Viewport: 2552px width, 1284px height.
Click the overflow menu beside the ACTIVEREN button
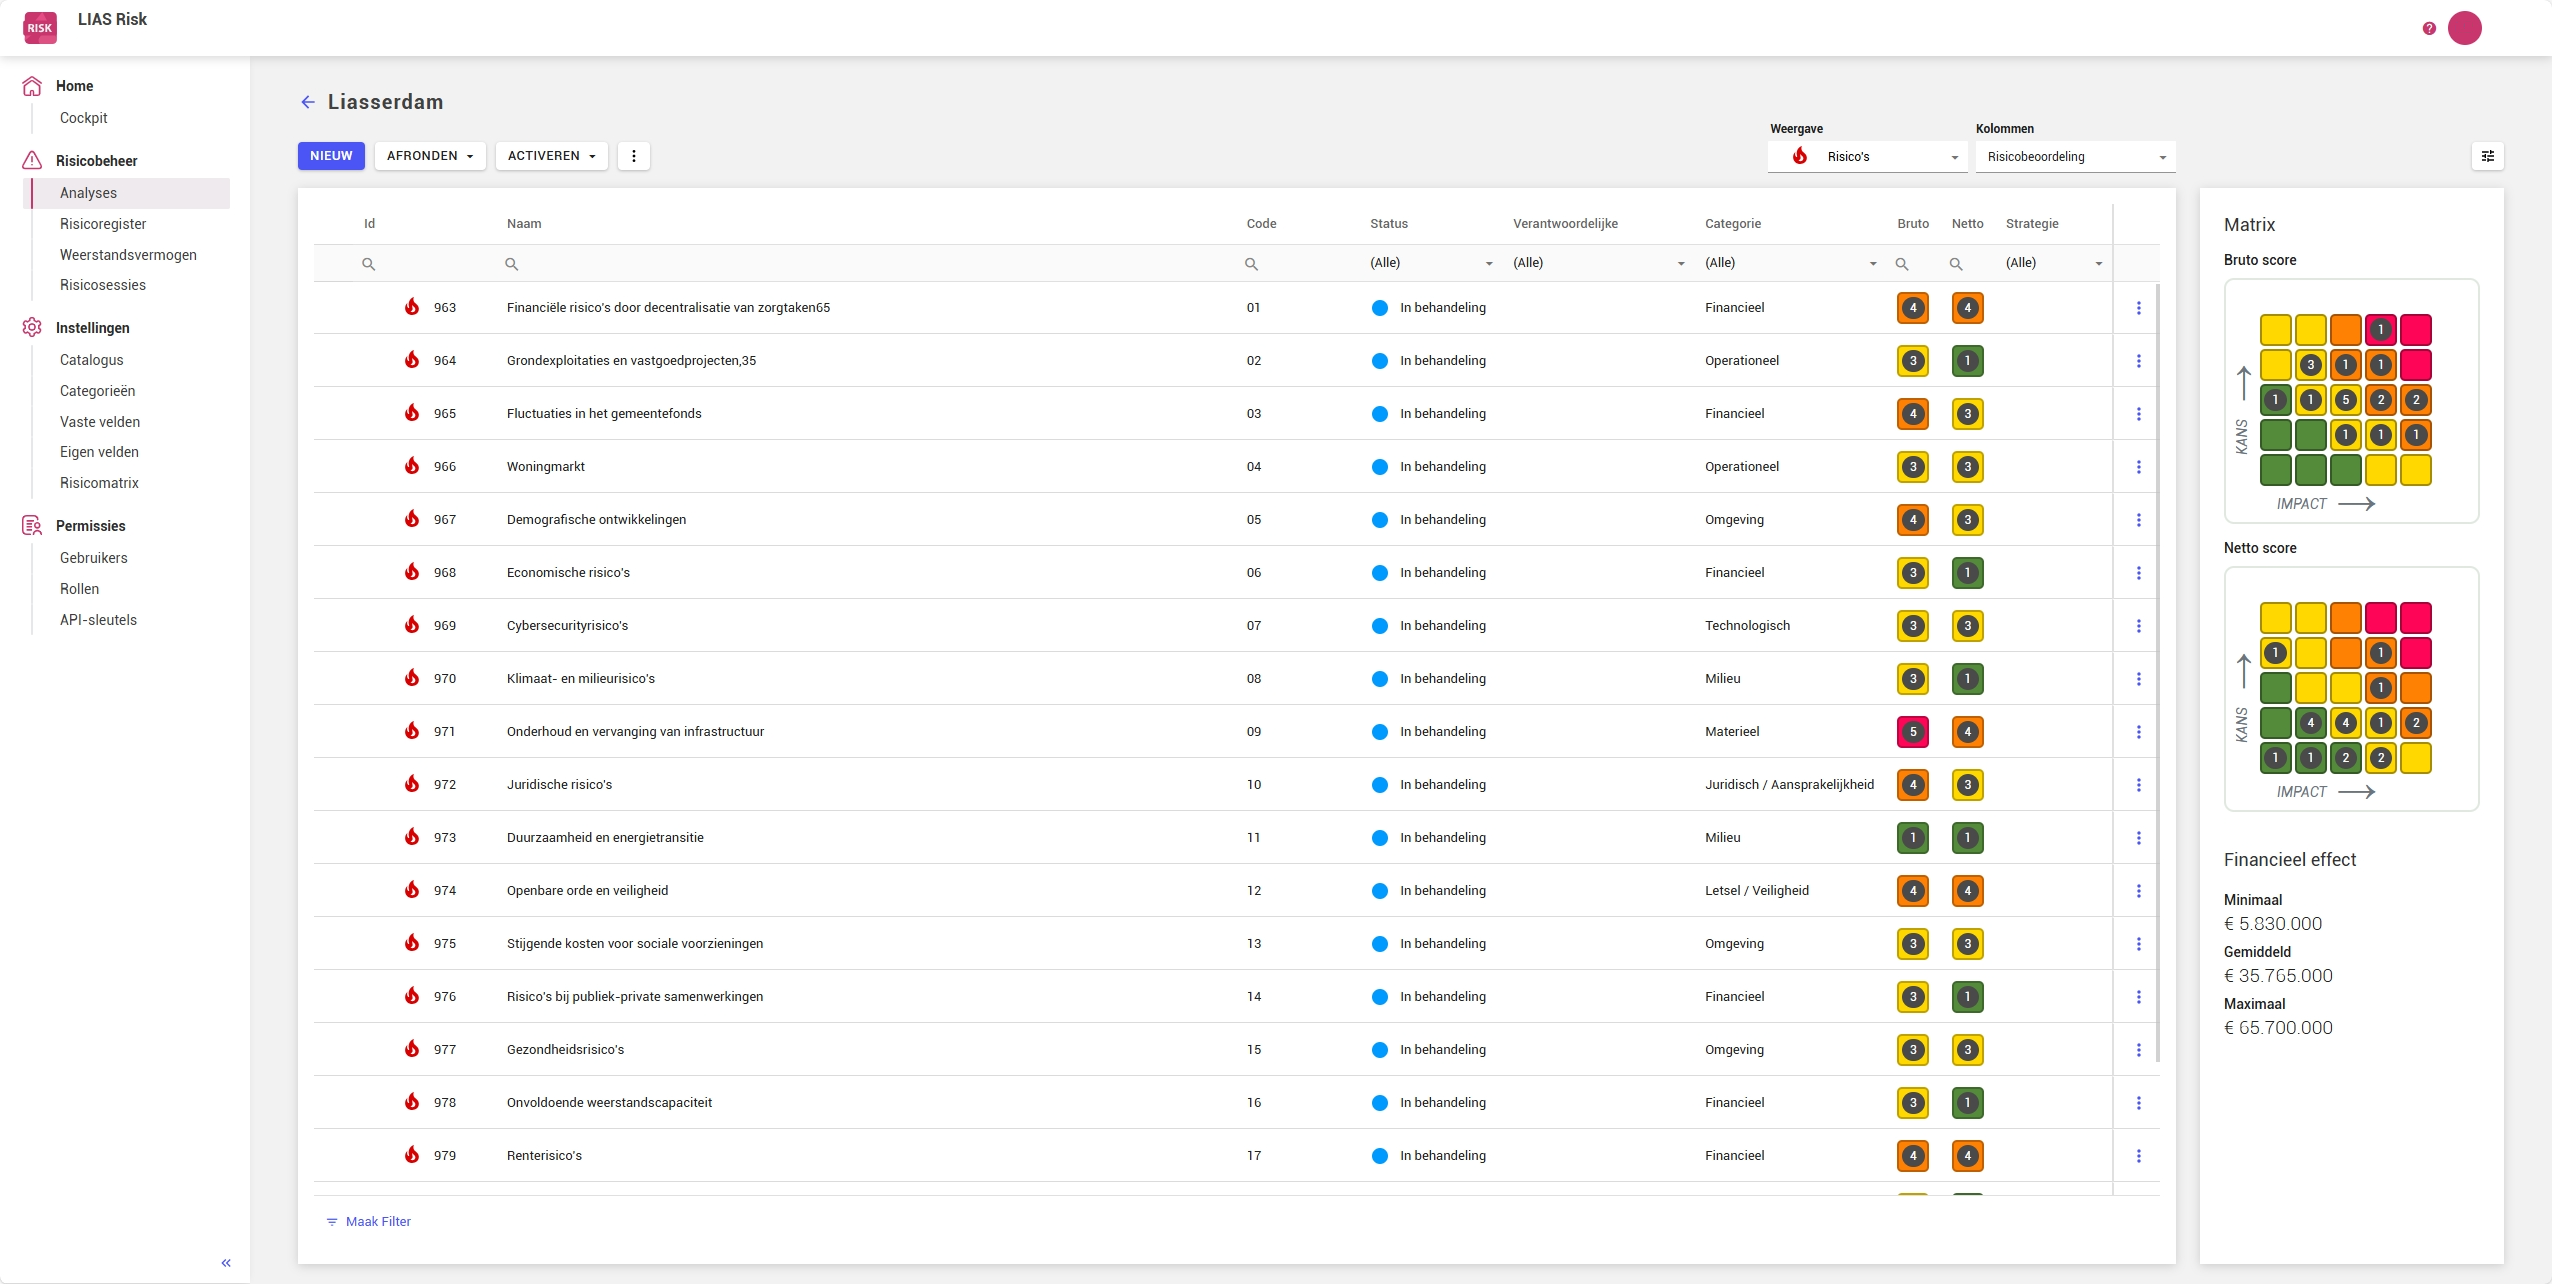point(633,156)
